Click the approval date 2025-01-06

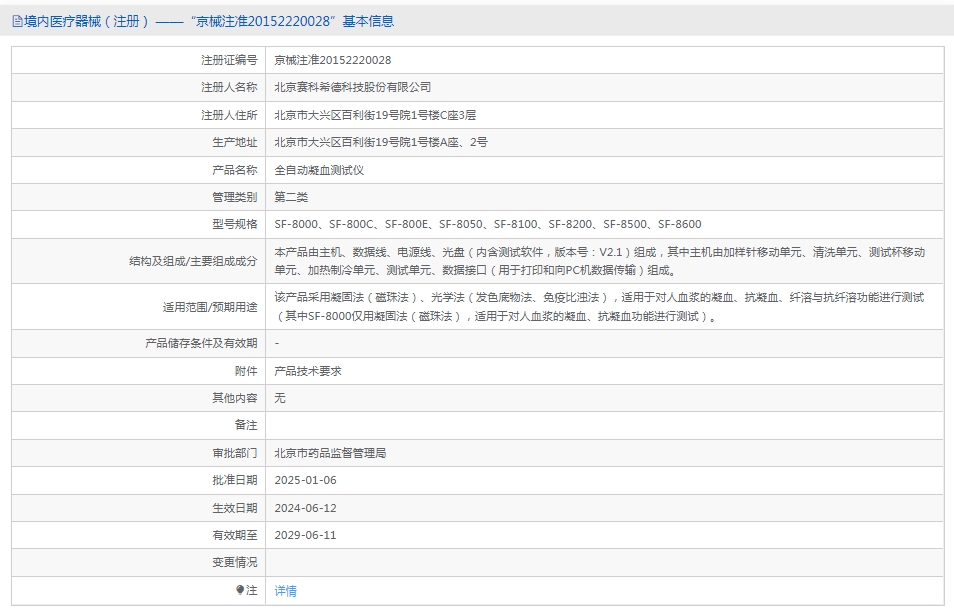tap(308, 480)
